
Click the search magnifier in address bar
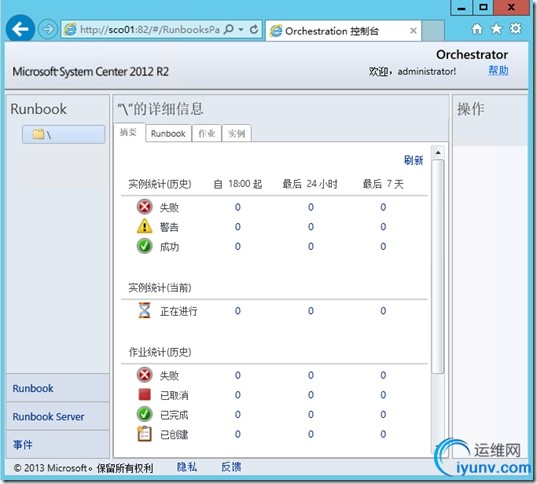(x=228, y=29)
